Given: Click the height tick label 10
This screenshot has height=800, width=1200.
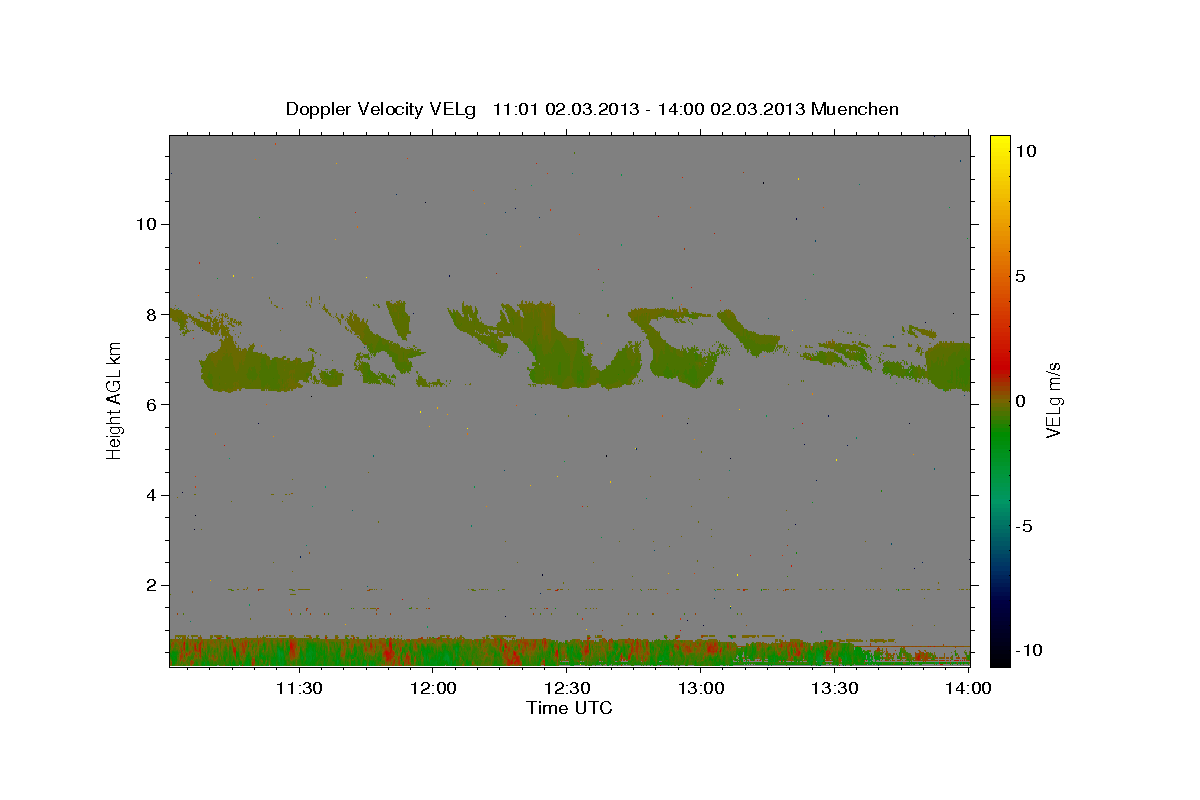Looking at the screenshot, I should click(x=145, y=224).
